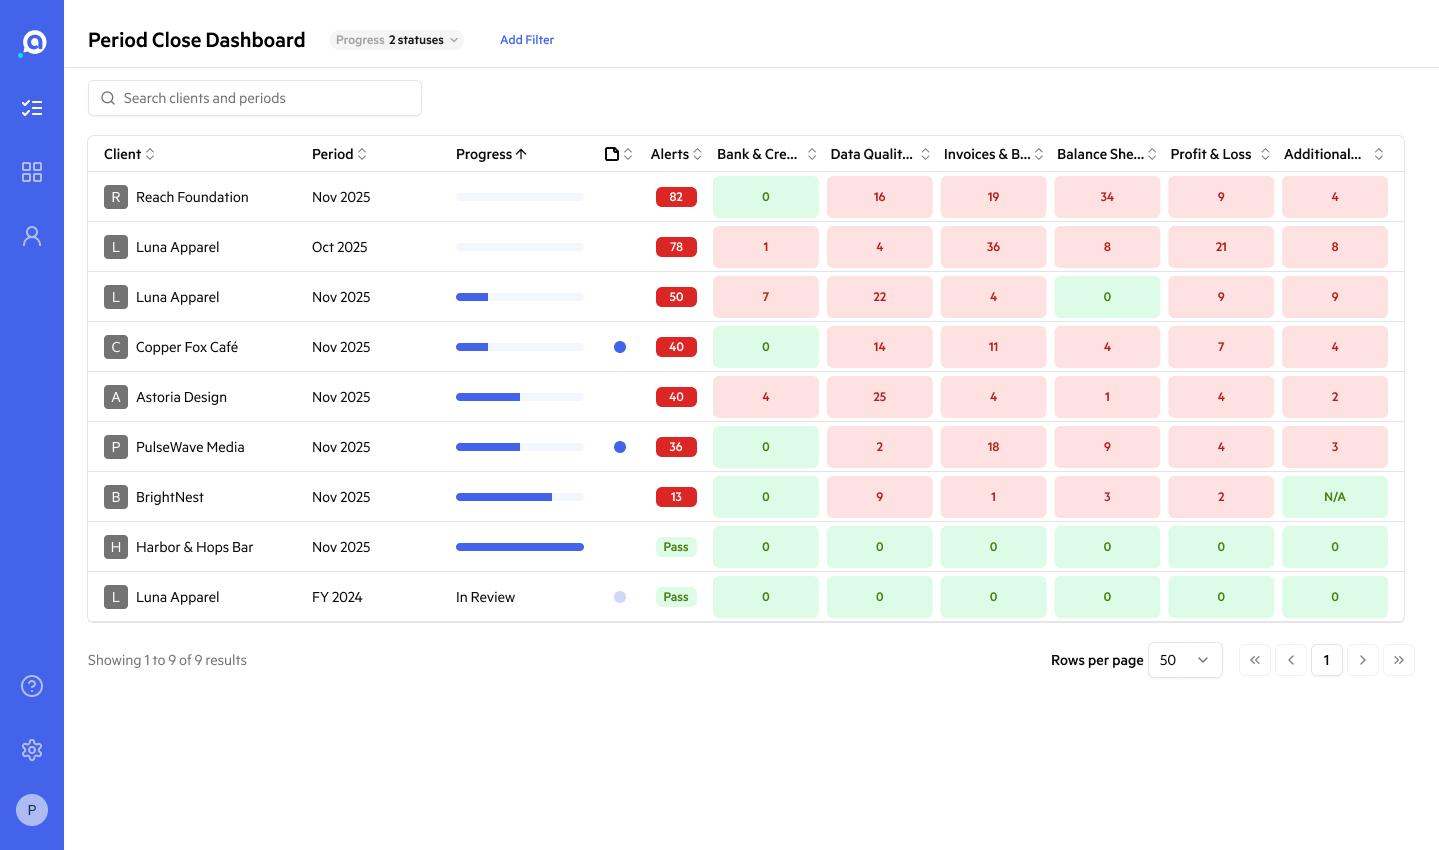The image size is (1439, 850).
Task: Open the Progress 2 statuses filter dropdown
Action: 397,40
